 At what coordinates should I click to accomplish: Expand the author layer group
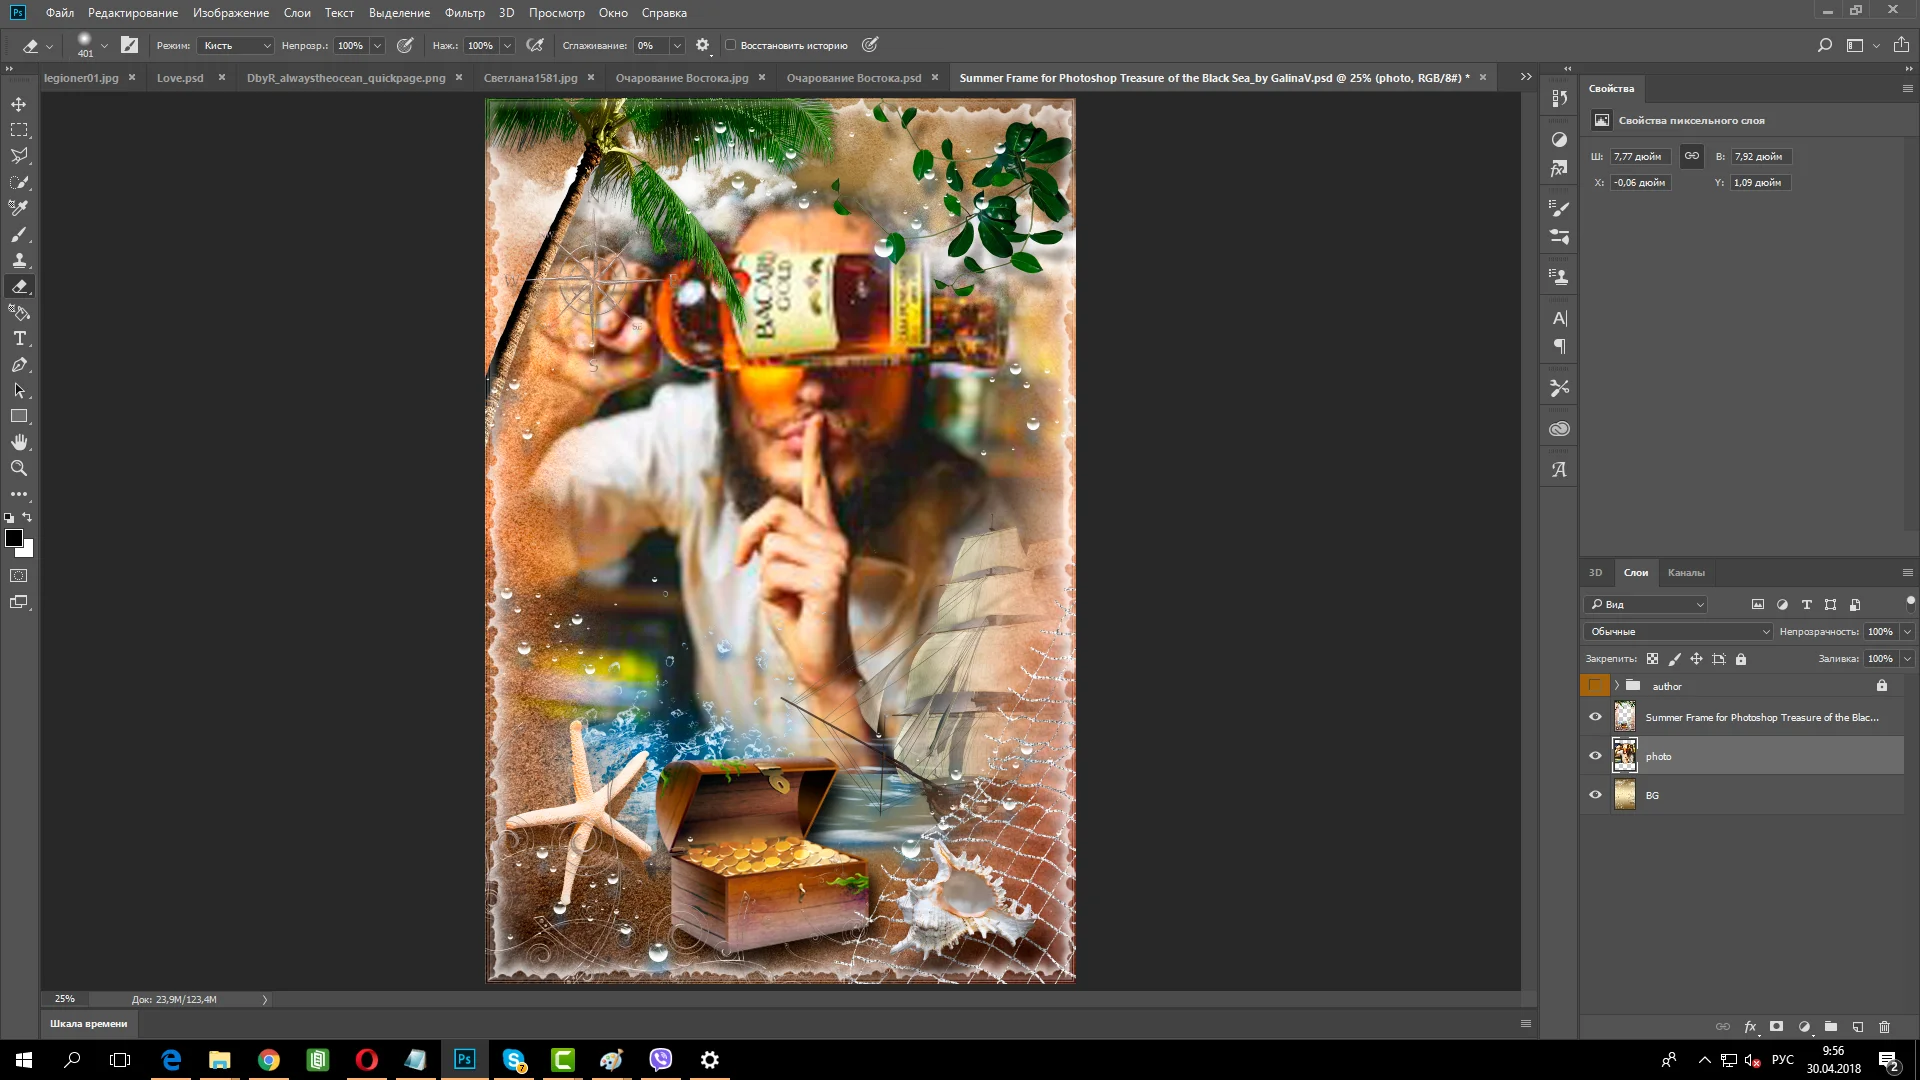coord(1616,686)
